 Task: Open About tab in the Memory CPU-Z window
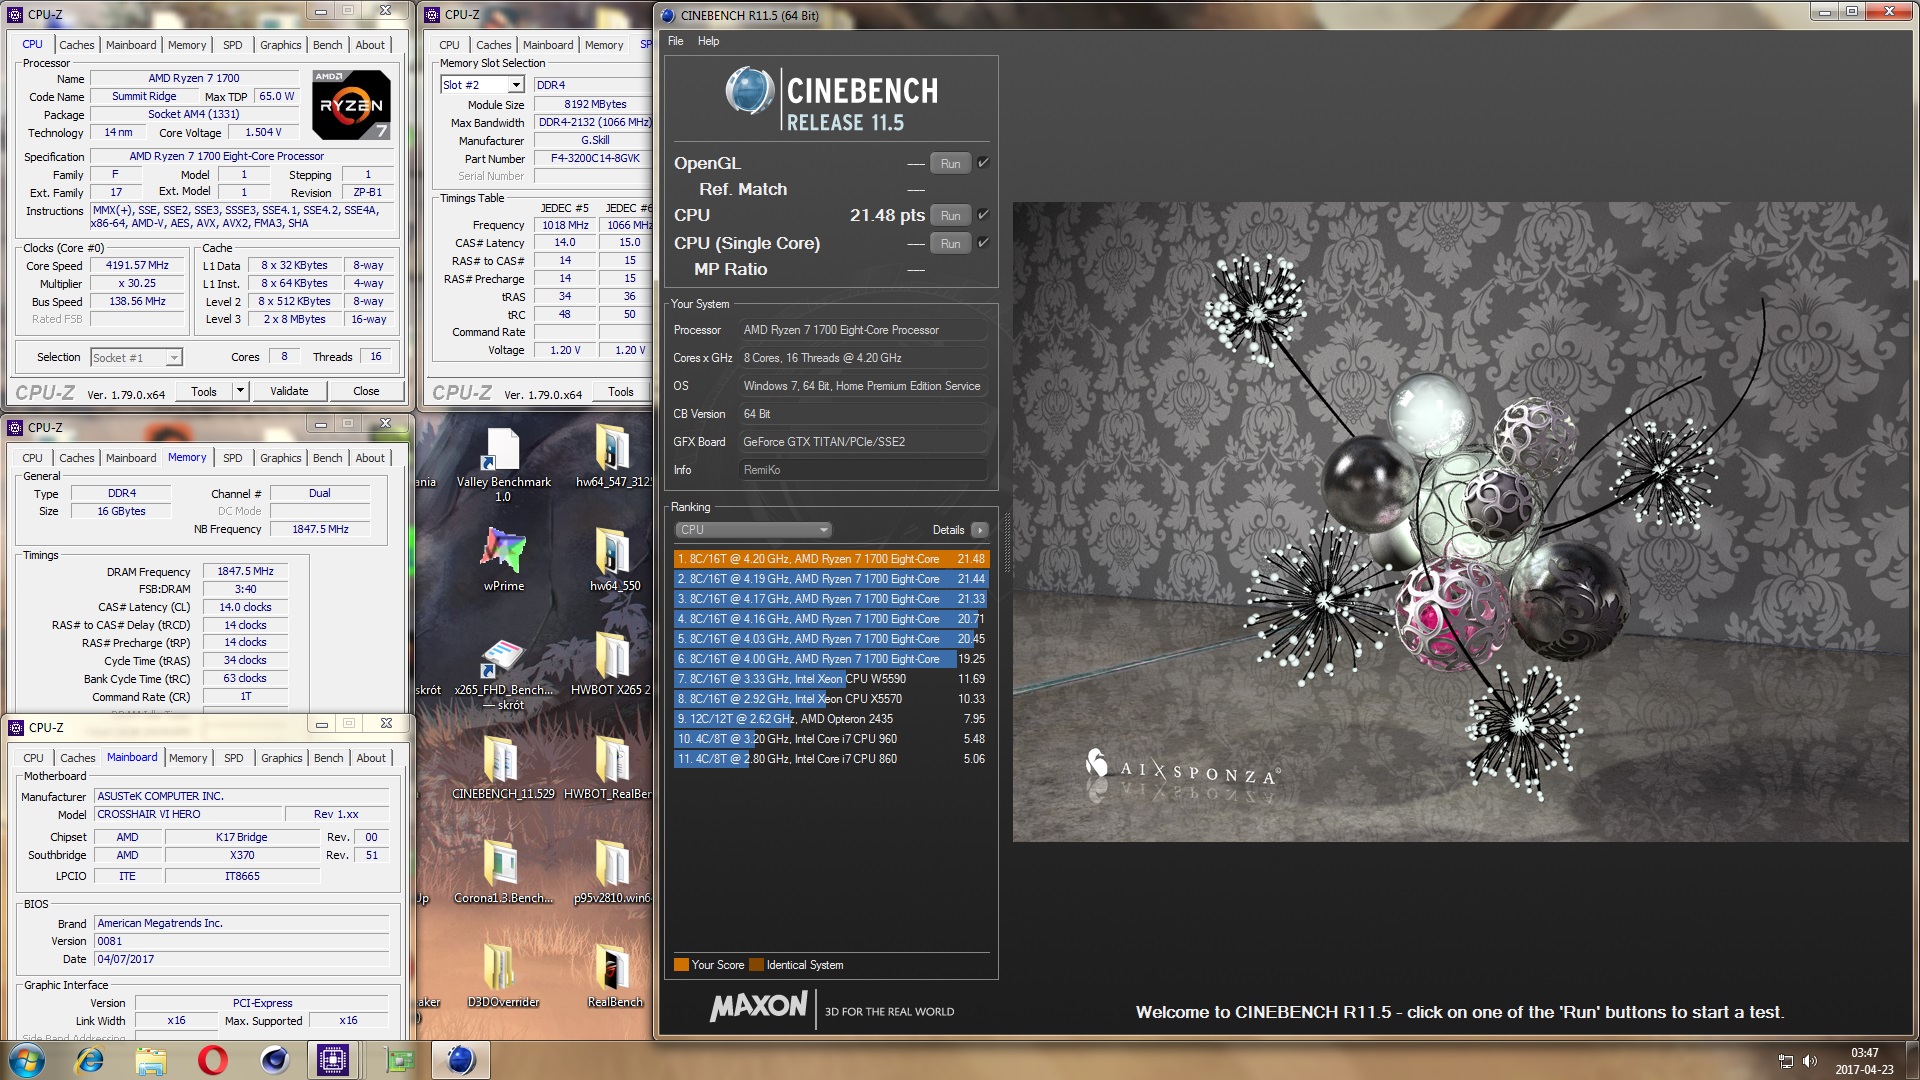(x=370, y=458)
